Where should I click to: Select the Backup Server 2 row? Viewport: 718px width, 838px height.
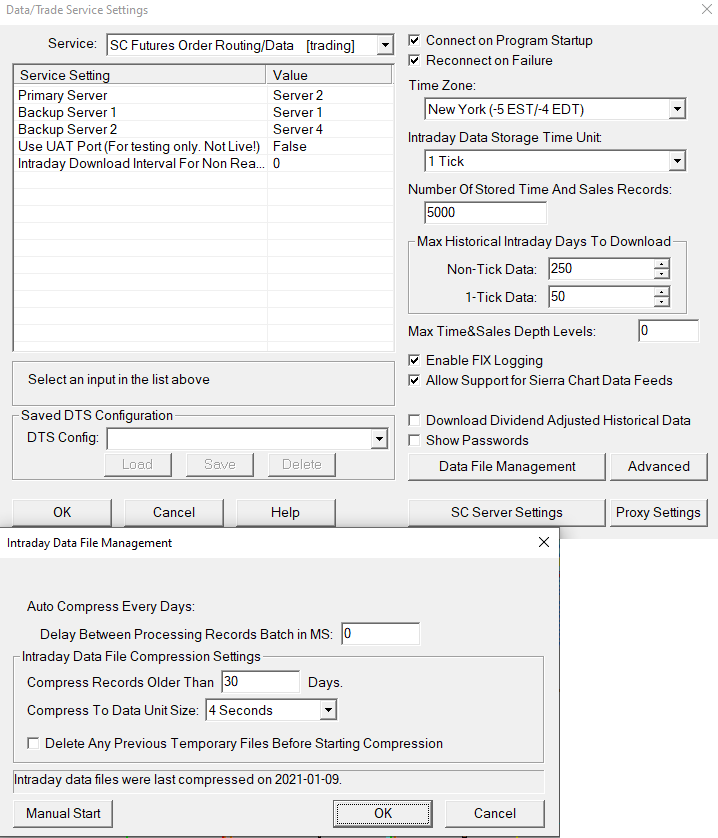coord(204,129)
